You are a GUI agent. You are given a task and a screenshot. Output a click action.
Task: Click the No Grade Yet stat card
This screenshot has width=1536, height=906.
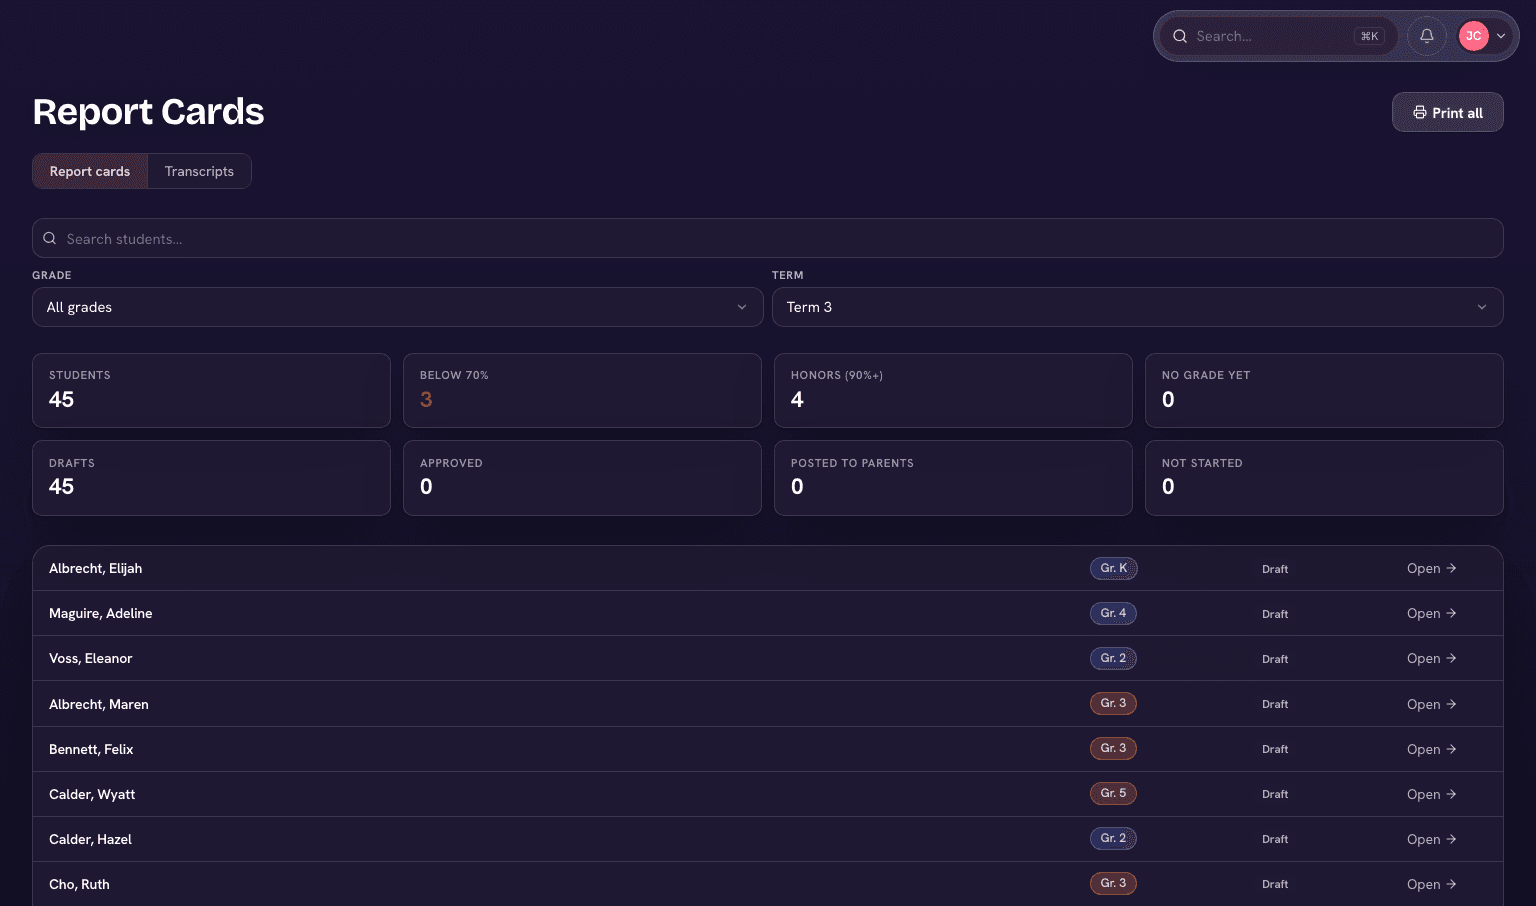1324,390
